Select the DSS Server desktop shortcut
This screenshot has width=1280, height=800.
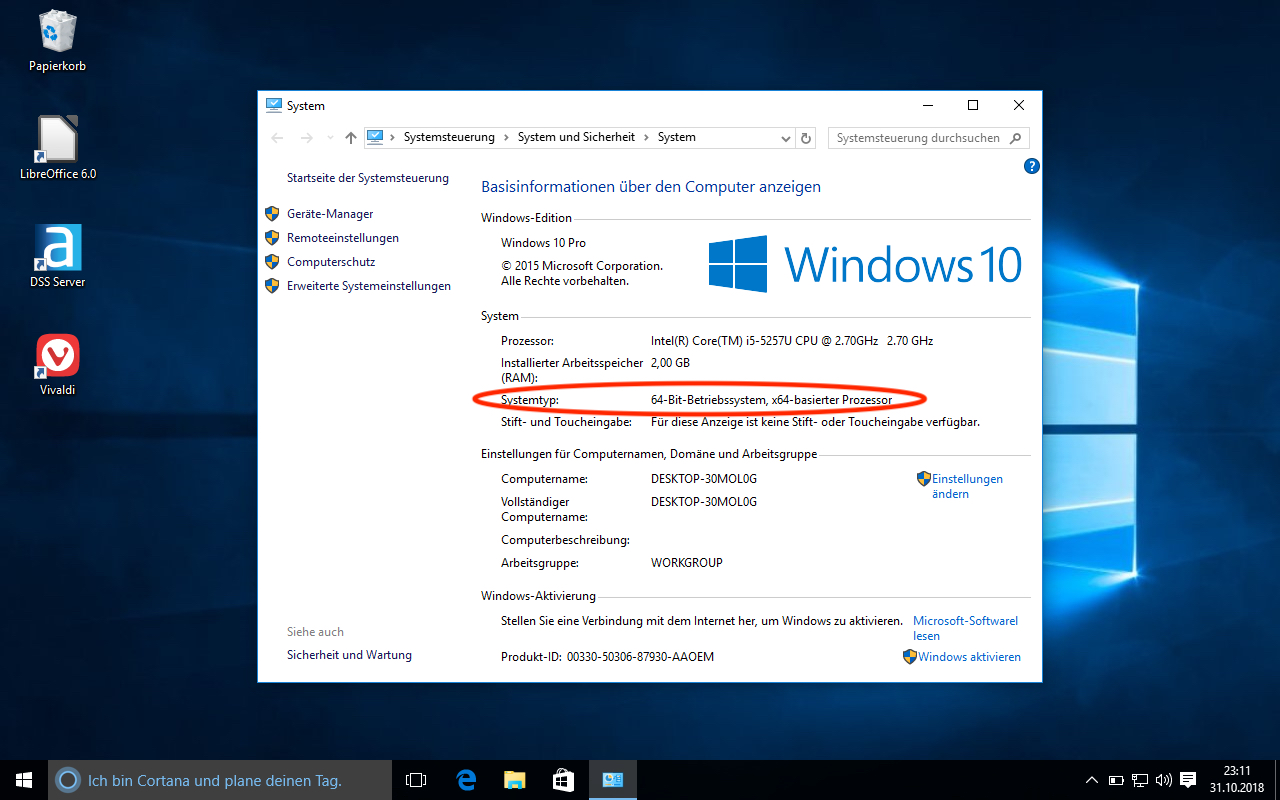[57, 256]
